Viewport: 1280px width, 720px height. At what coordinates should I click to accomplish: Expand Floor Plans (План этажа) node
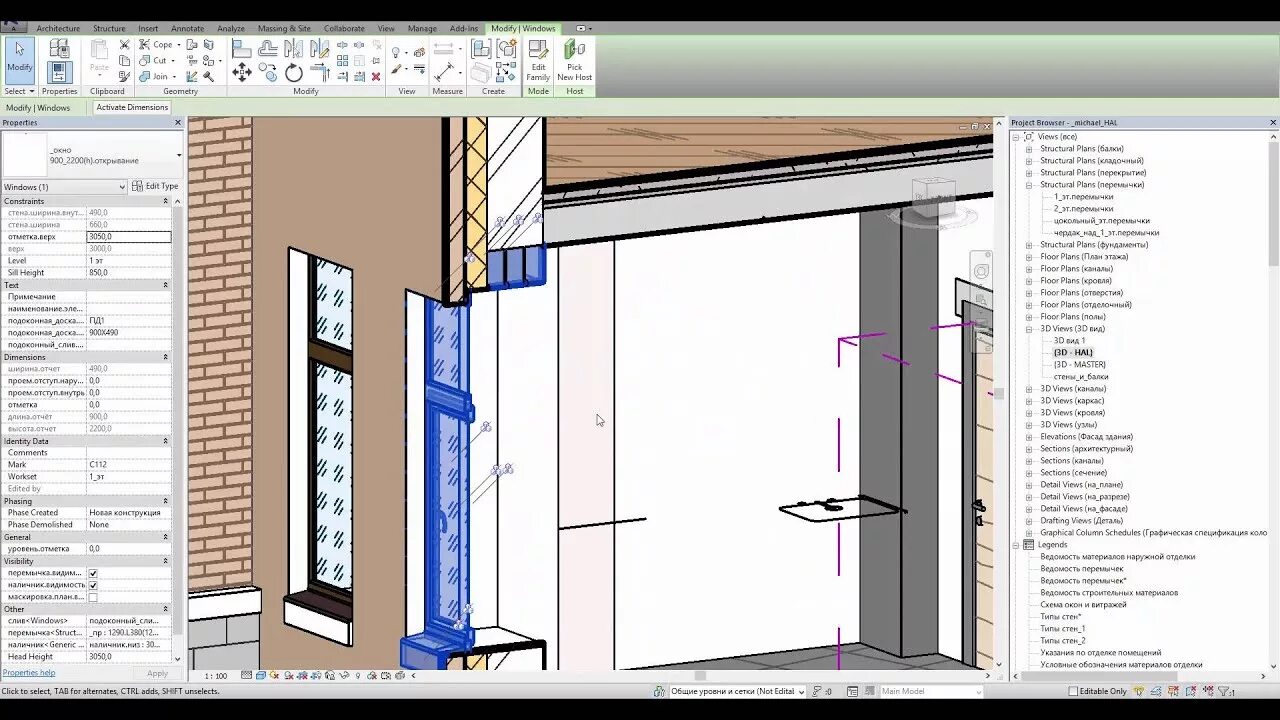click(x=1029, y=257)
